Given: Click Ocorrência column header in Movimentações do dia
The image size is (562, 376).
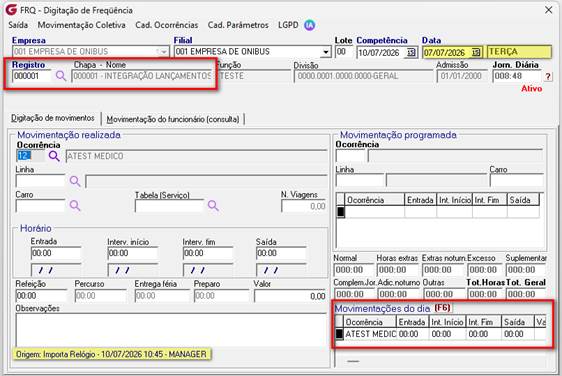Looking at the screenshot, I should tap(370, 322).
